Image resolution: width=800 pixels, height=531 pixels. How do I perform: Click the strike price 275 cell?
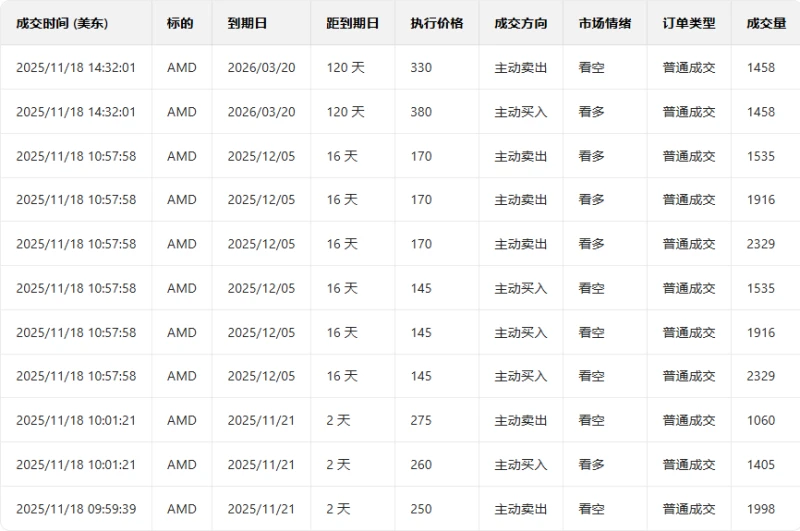pos(421,420)
